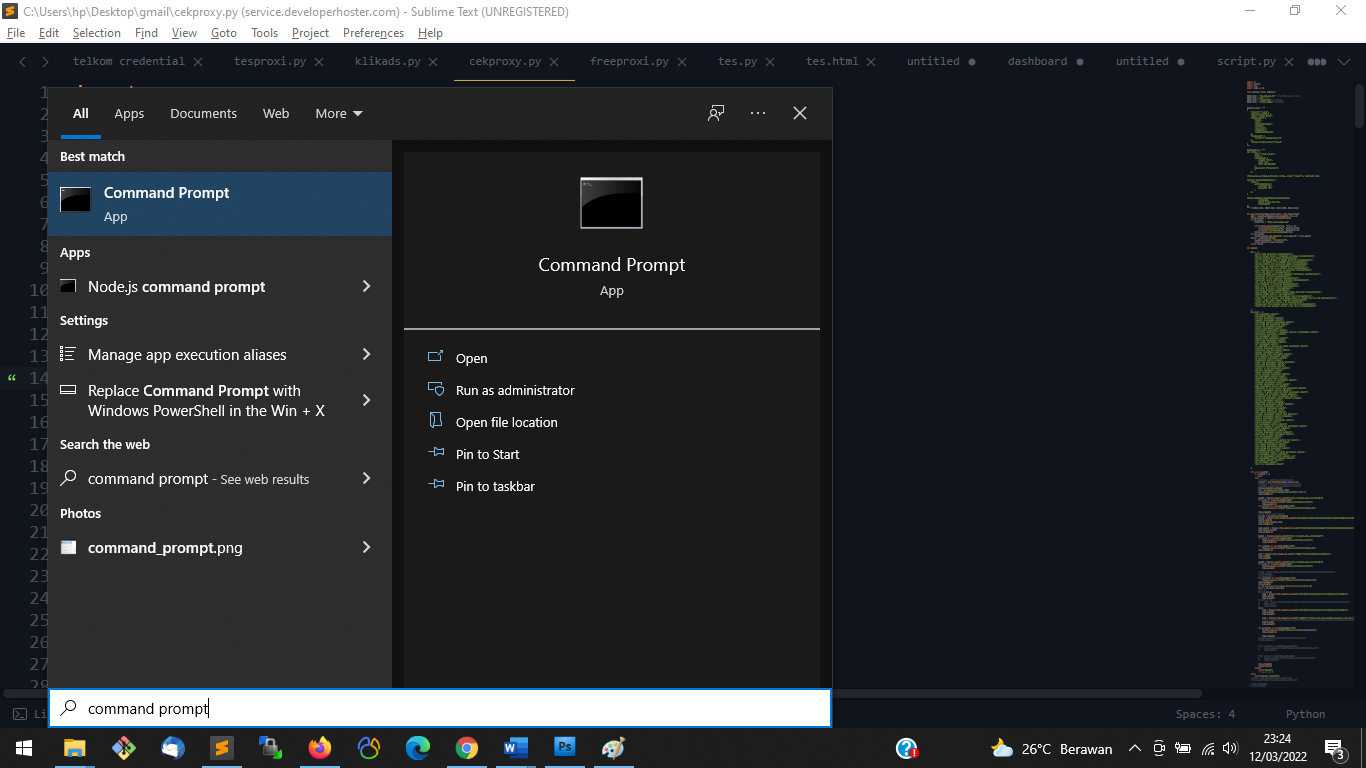Click the large Command Prompt preview icon
Image resolution: width=1366 pixels, height=768 pixels.
(x=611, y=203)
